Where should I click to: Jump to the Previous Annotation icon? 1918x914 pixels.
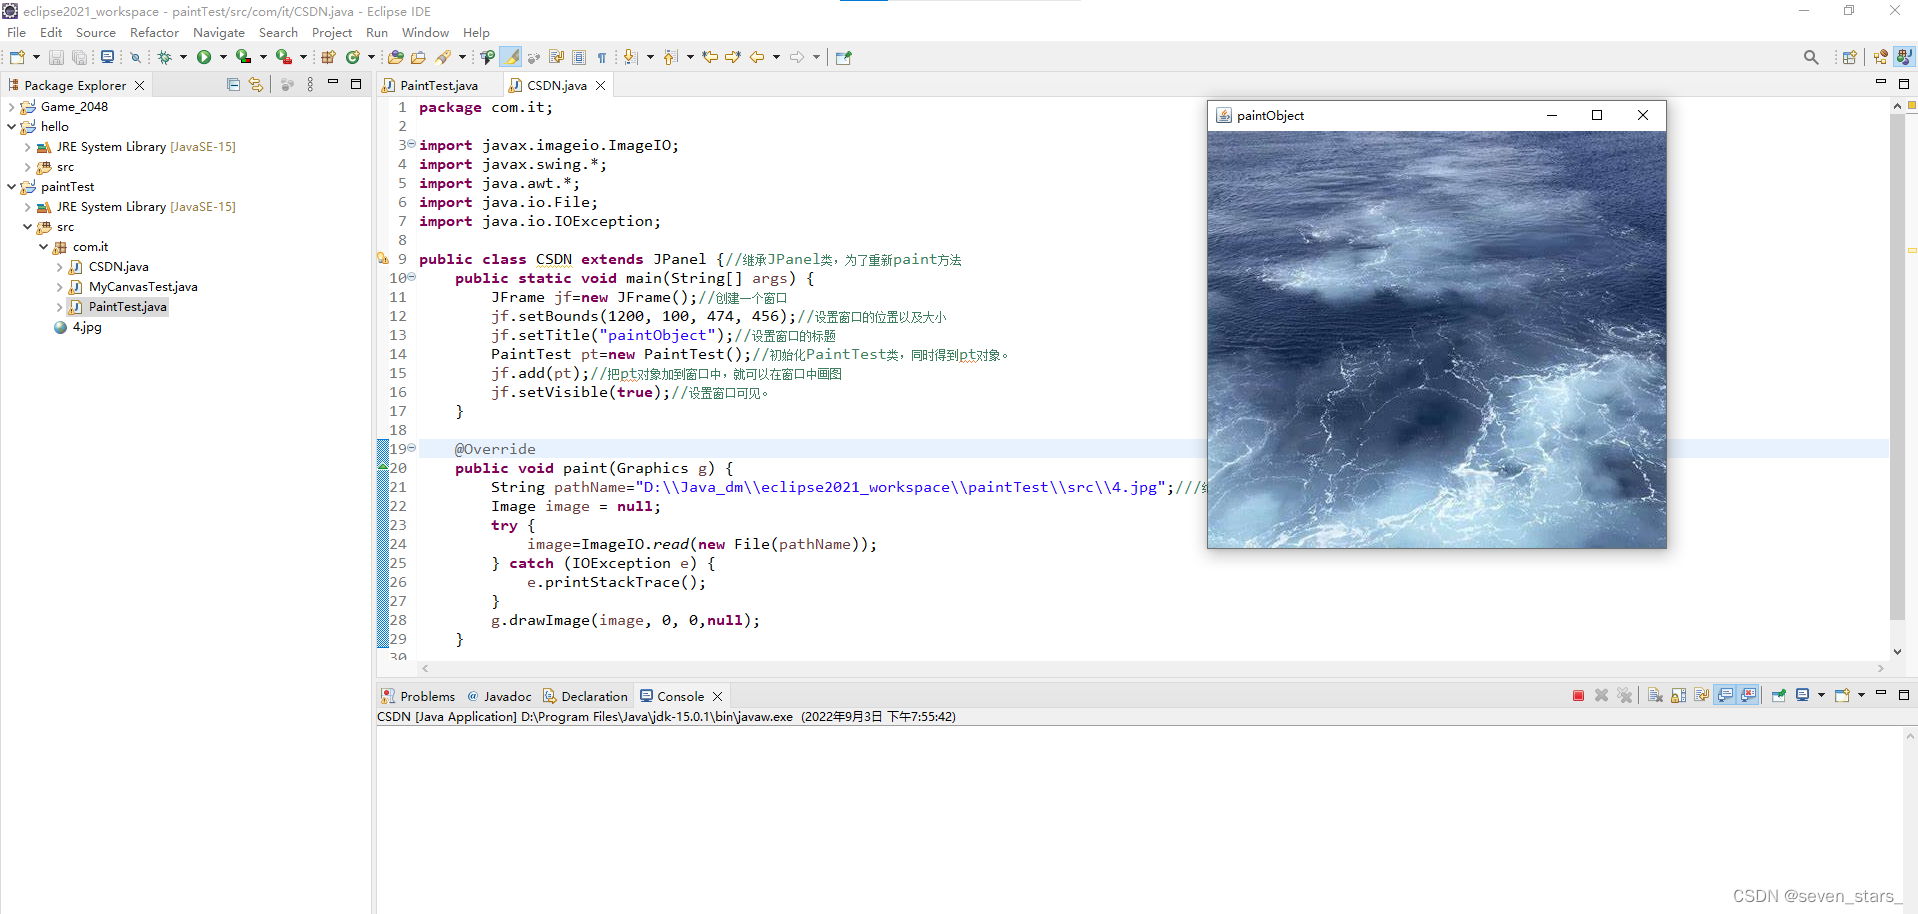pyautogui.click(x=670, y=57)
